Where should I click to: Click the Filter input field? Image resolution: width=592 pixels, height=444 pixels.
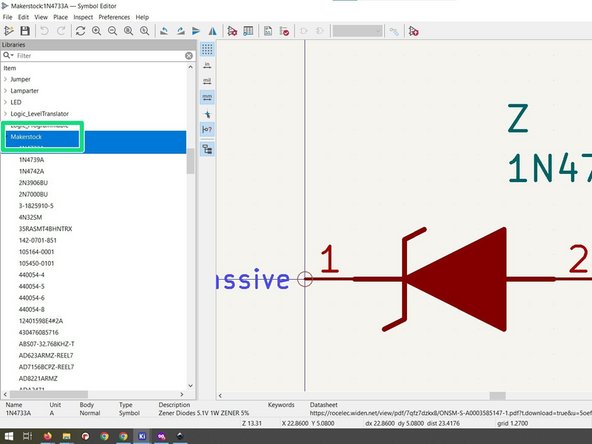pyautogui.click(x=100, y=56)
